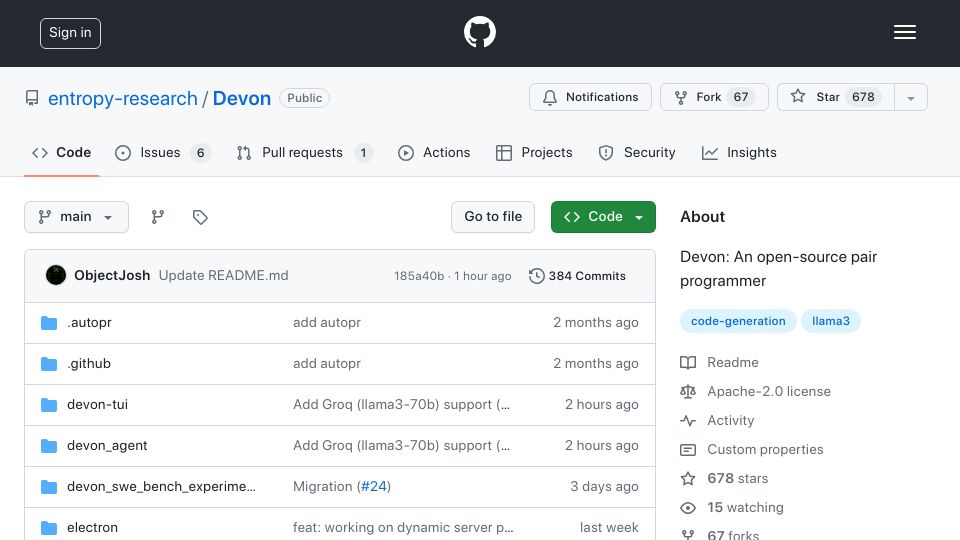Click the Notifications bell button

tap(590, 97)
